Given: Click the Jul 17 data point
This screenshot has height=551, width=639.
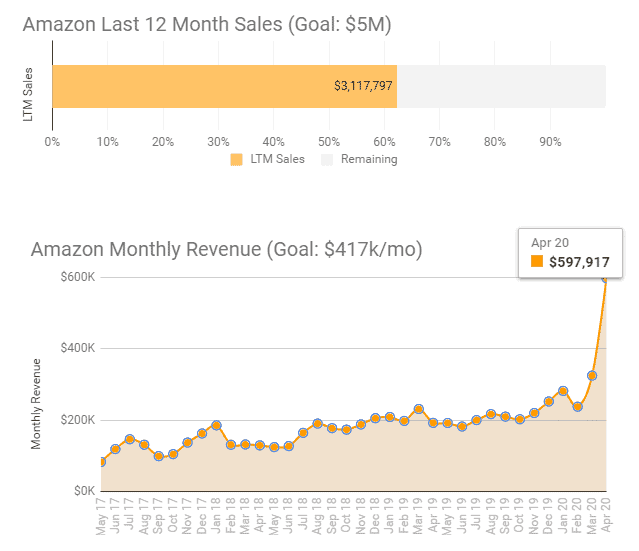Looking at the screenshot, I should pos(130,439).
